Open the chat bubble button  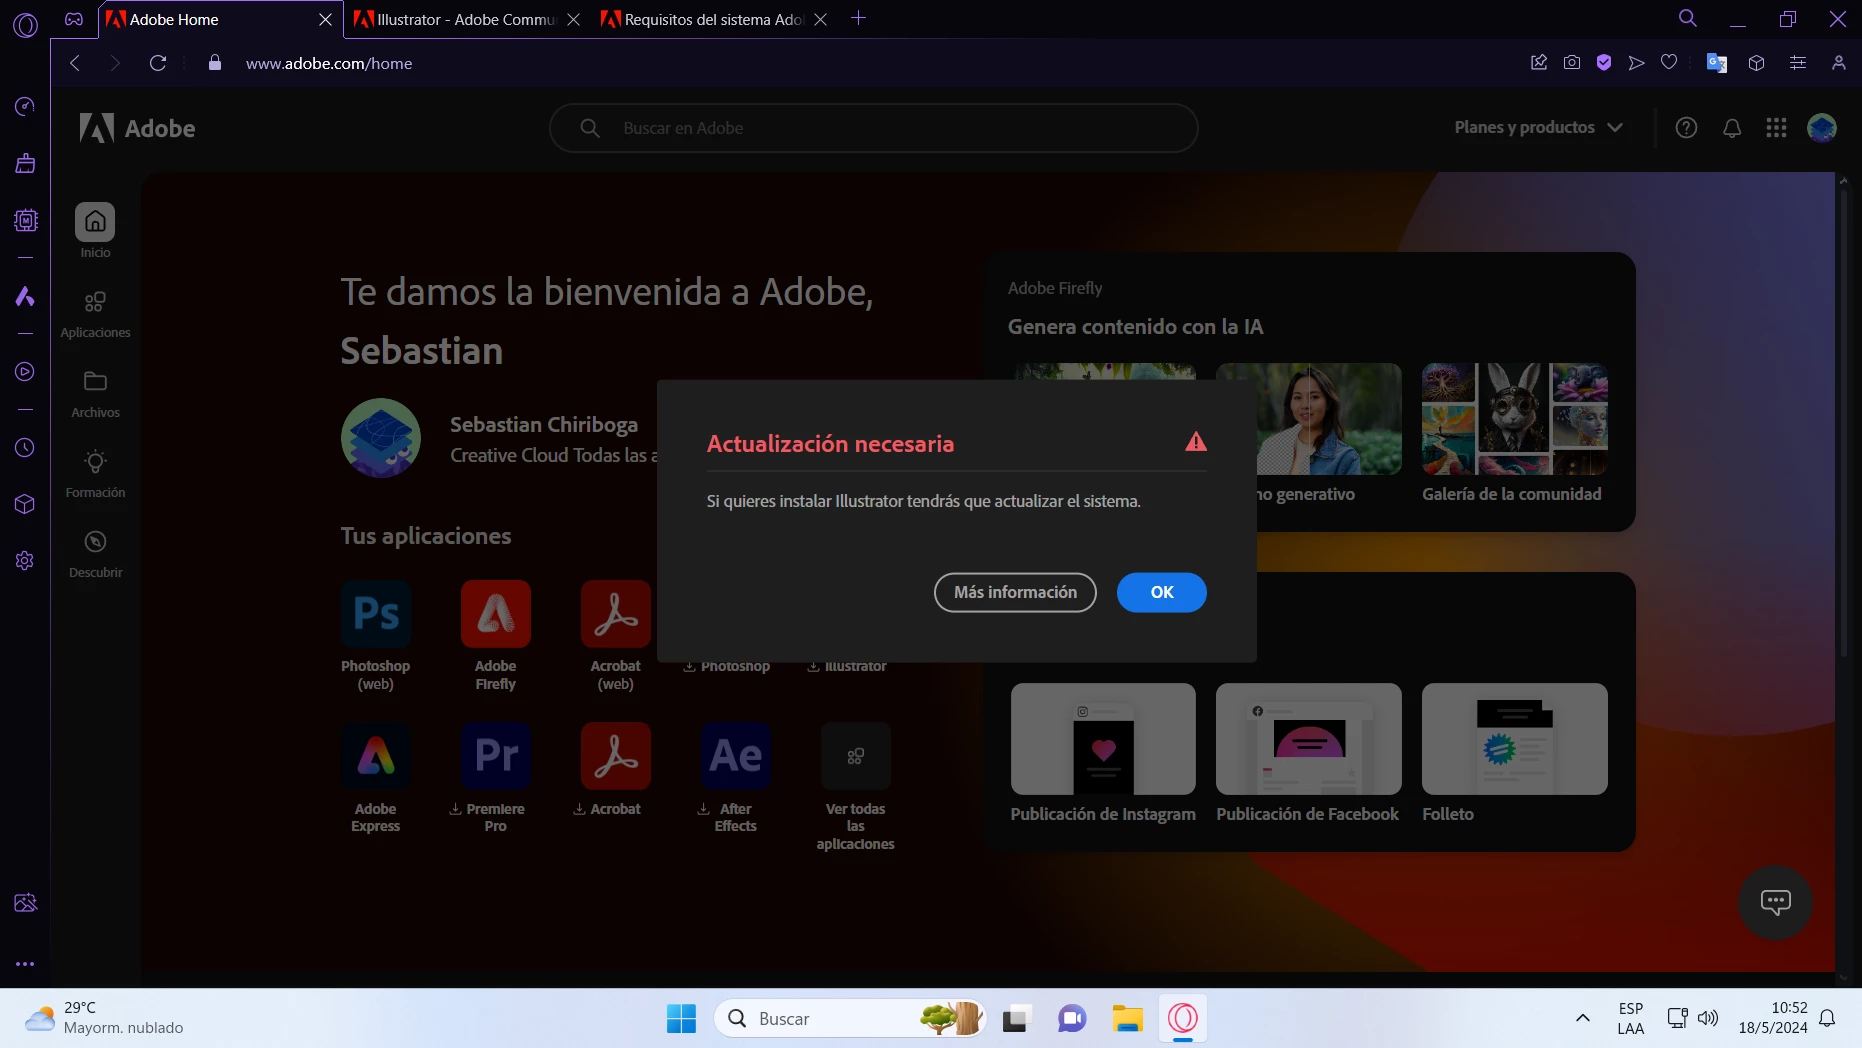click(1775, 902)
